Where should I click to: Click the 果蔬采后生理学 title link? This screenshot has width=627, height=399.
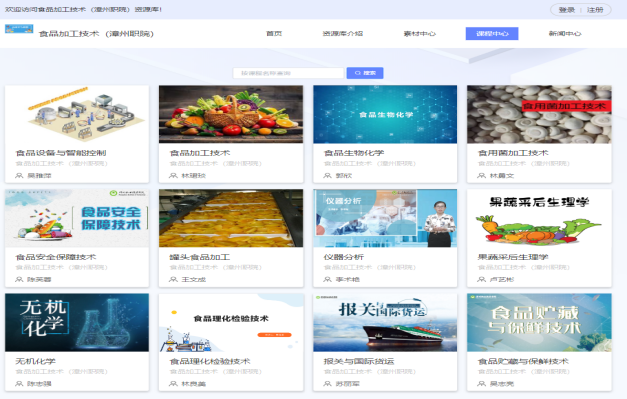513,257
